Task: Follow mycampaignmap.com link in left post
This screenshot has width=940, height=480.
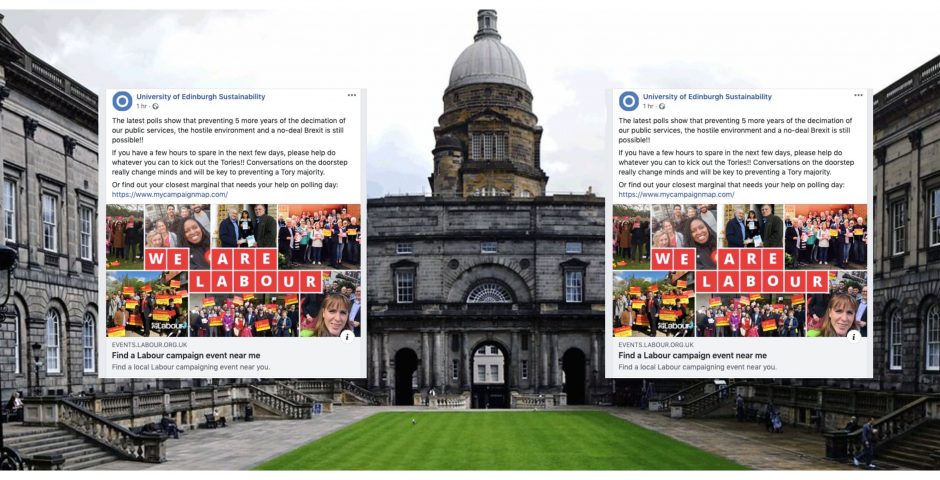Action: coord(170,195)
